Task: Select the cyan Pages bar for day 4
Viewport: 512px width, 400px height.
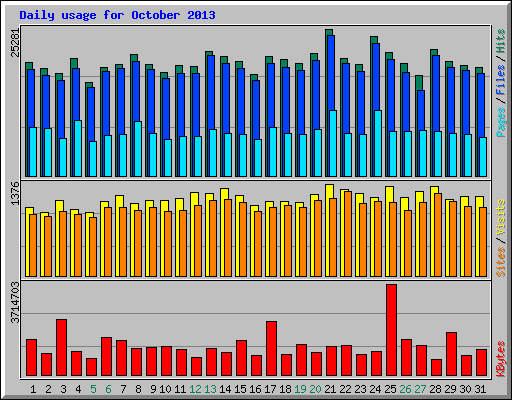Action: click(78, 148)
